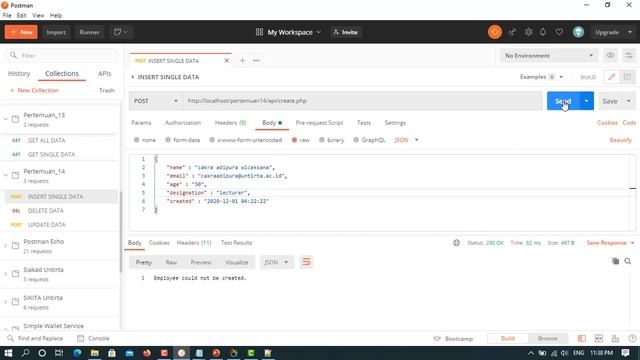Open the Save Response dropdown

(610, 242)
